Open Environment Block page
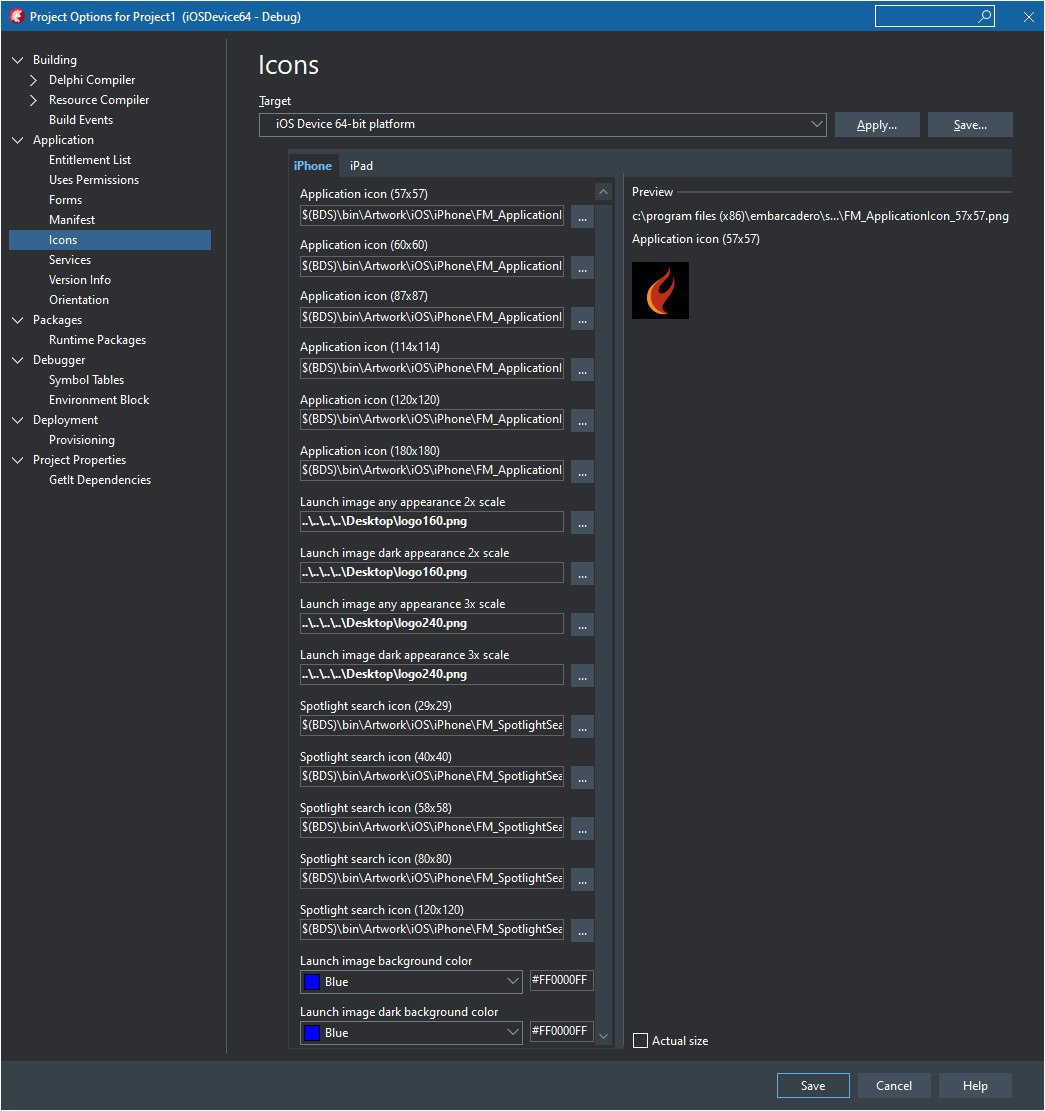The height and width of the screenshot is (1111, 1045). point(98,400)
